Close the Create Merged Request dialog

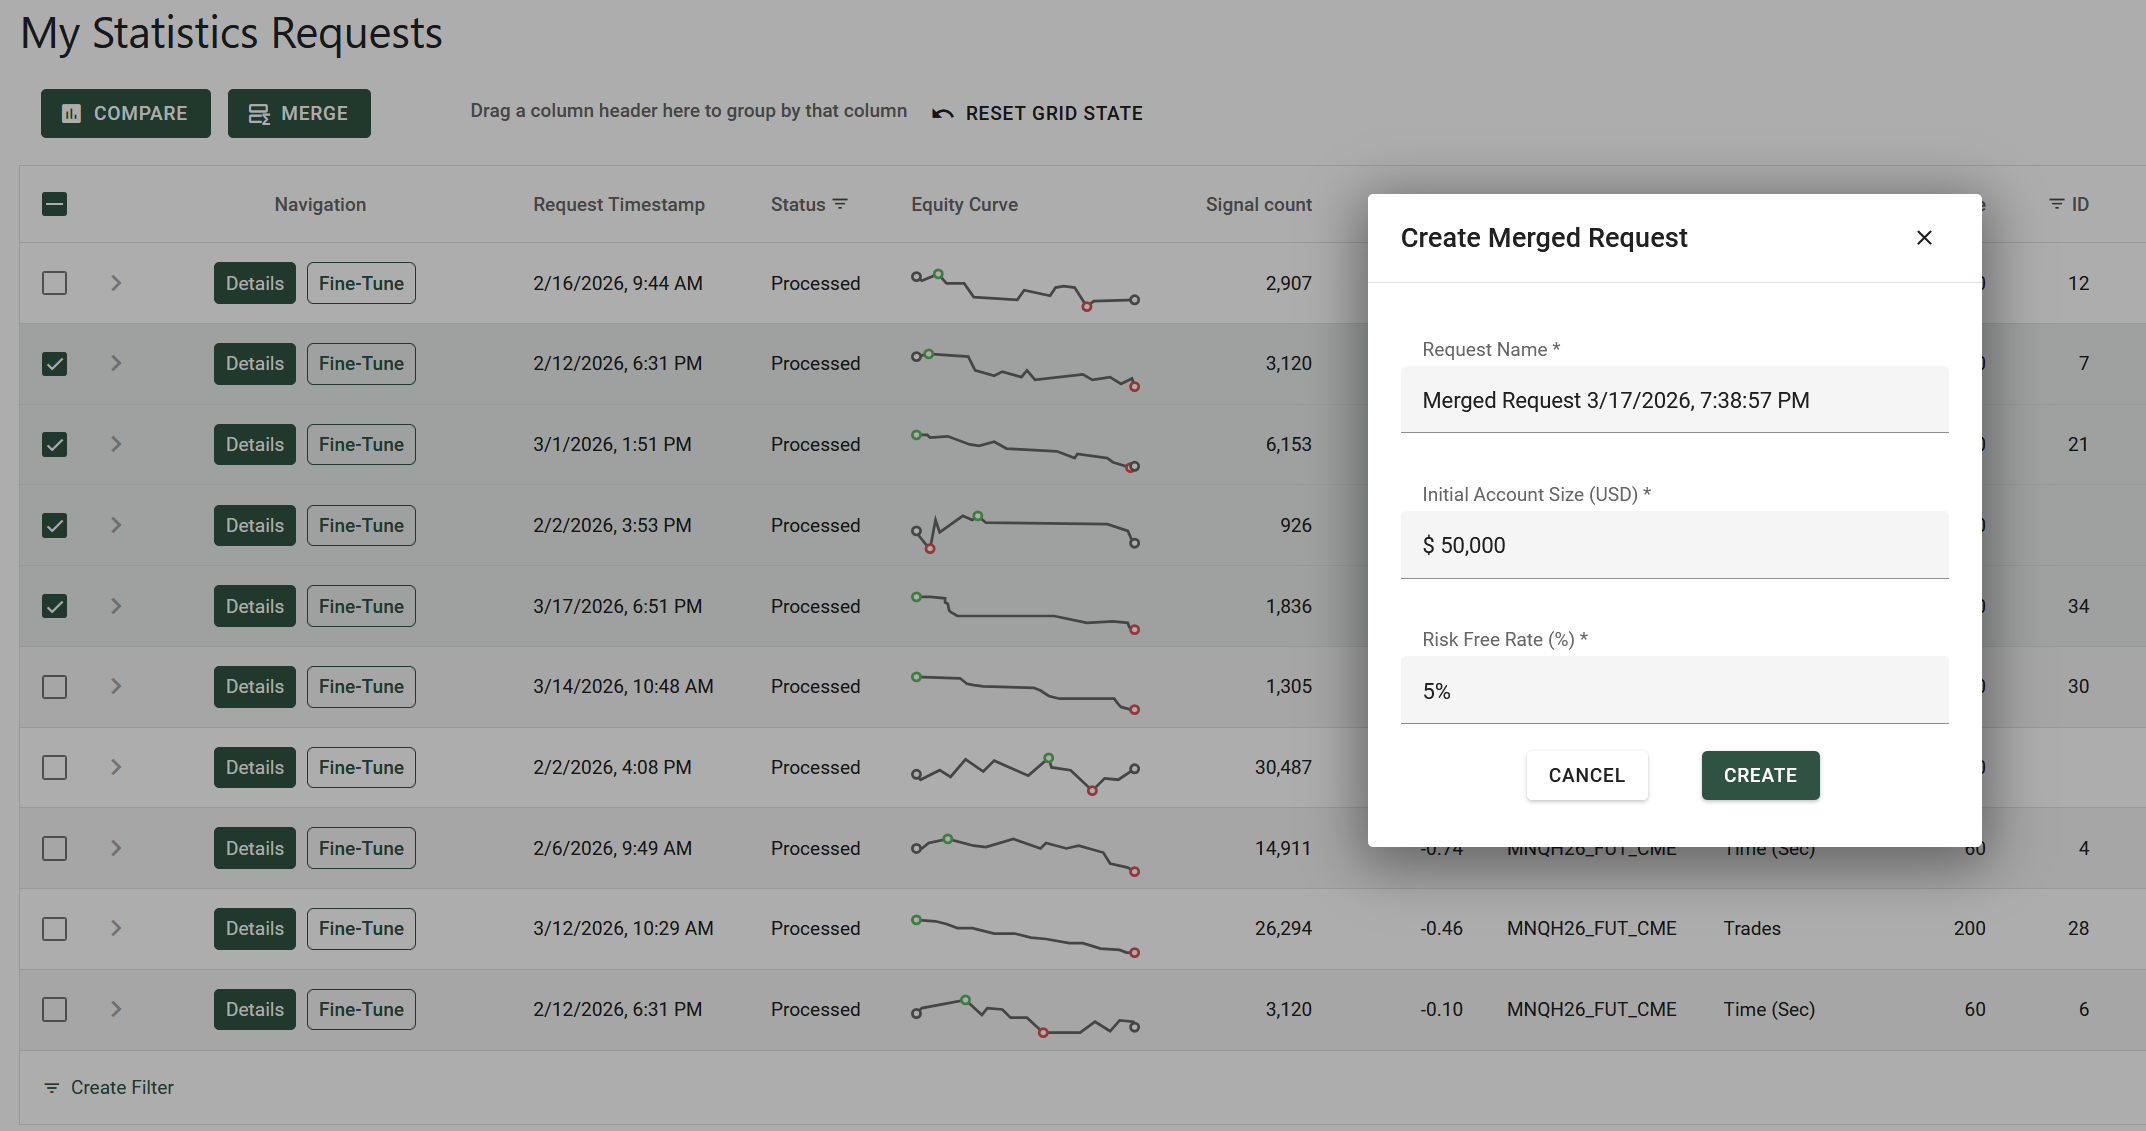click(1924, 238)
